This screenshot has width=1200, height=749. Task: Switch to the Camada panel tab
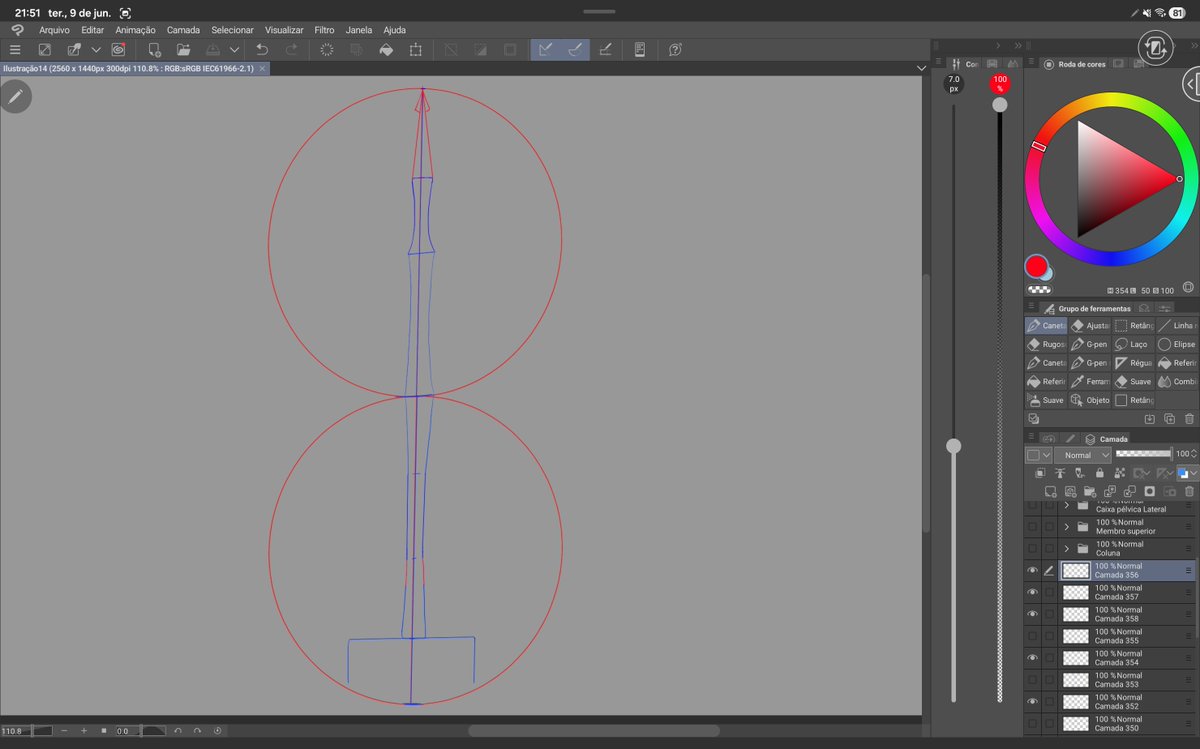(1106, 438)
